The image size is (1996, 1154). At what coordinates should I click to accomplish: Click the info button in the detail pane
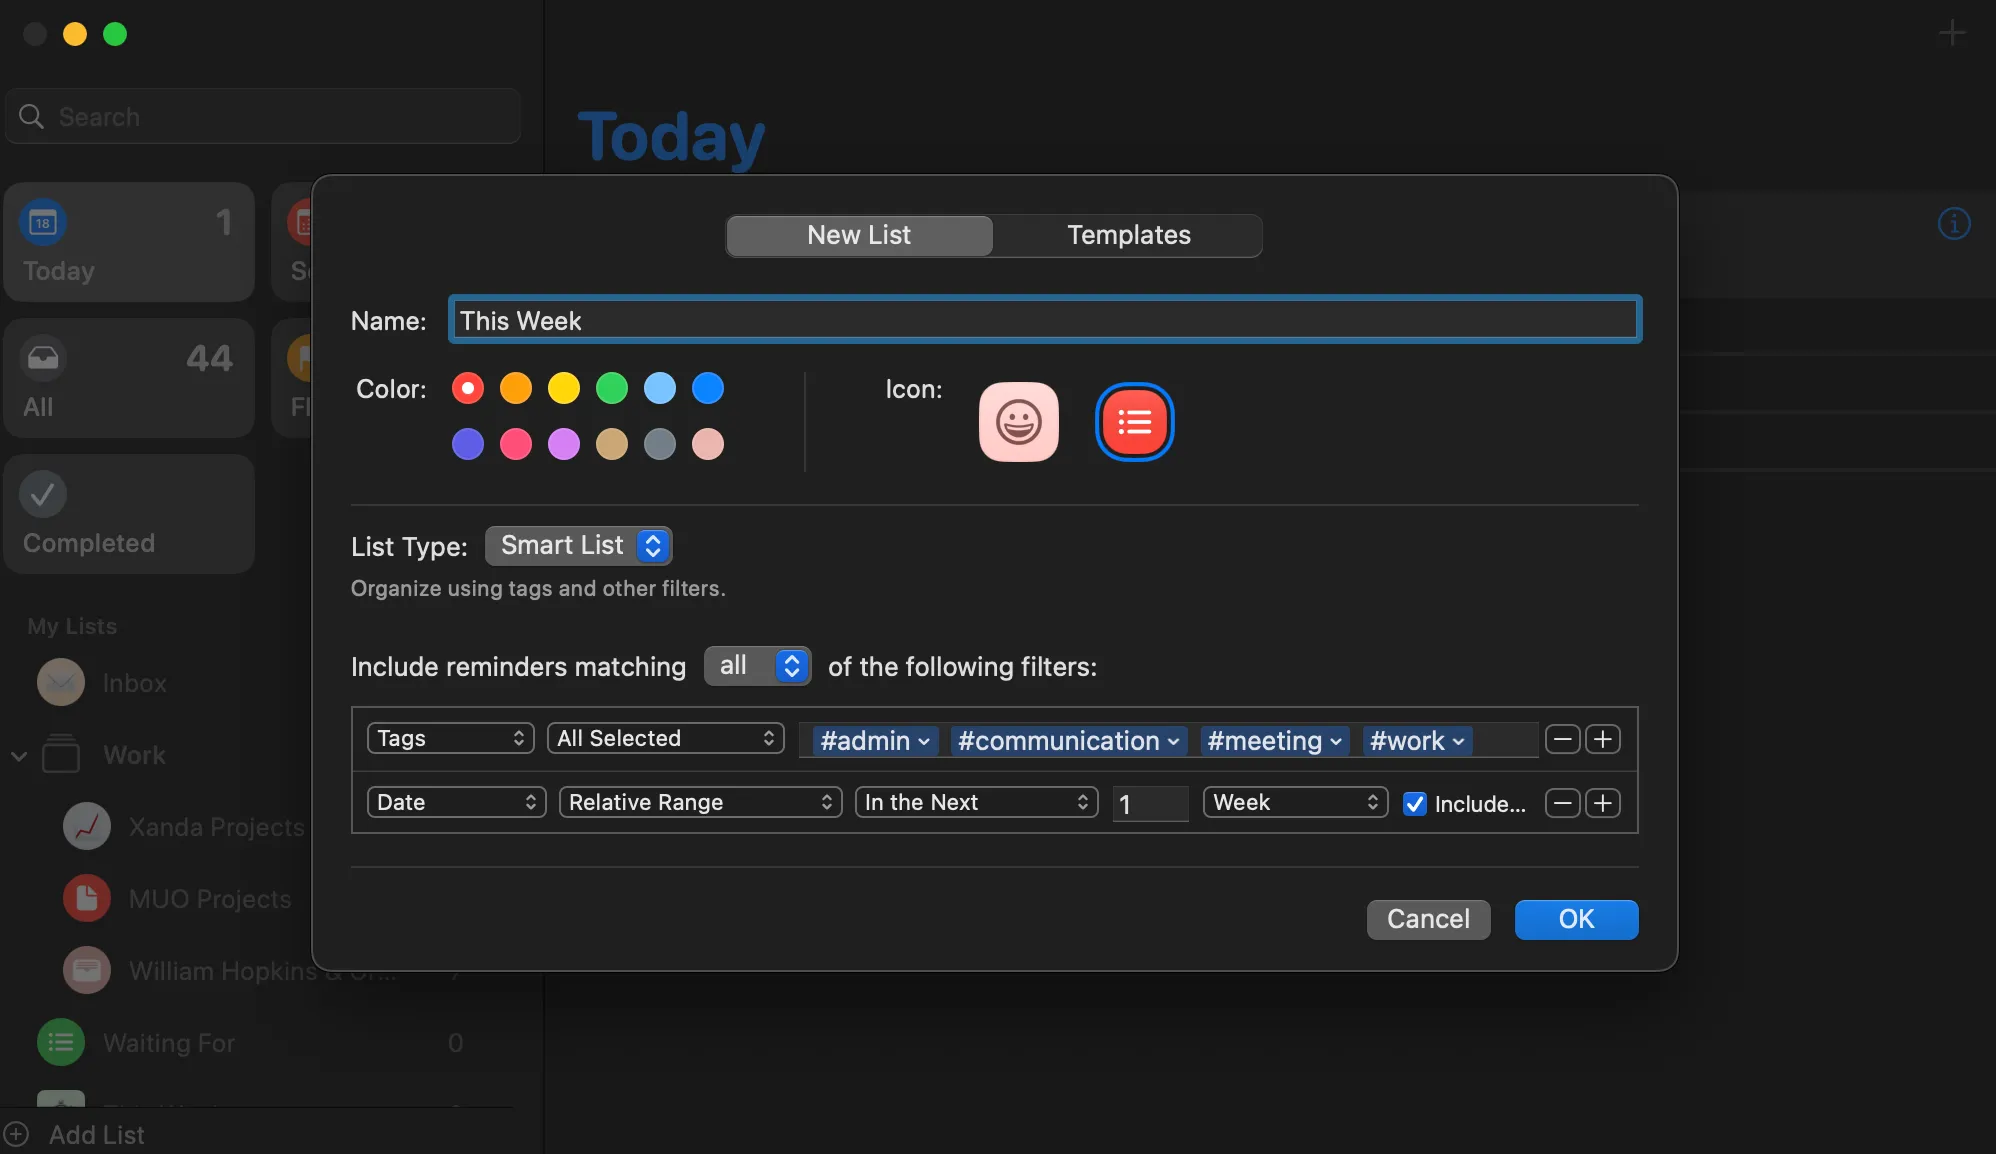(1952, 224)
